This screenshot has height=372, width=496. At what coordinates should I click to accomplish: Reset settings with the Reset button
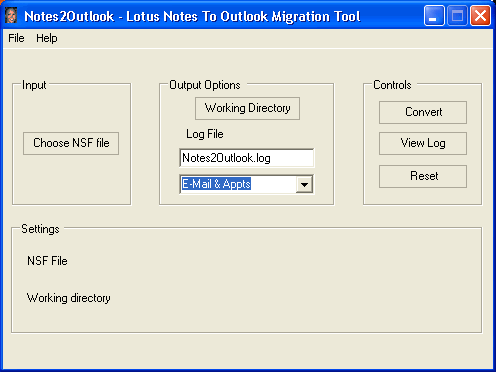(423, 176)
